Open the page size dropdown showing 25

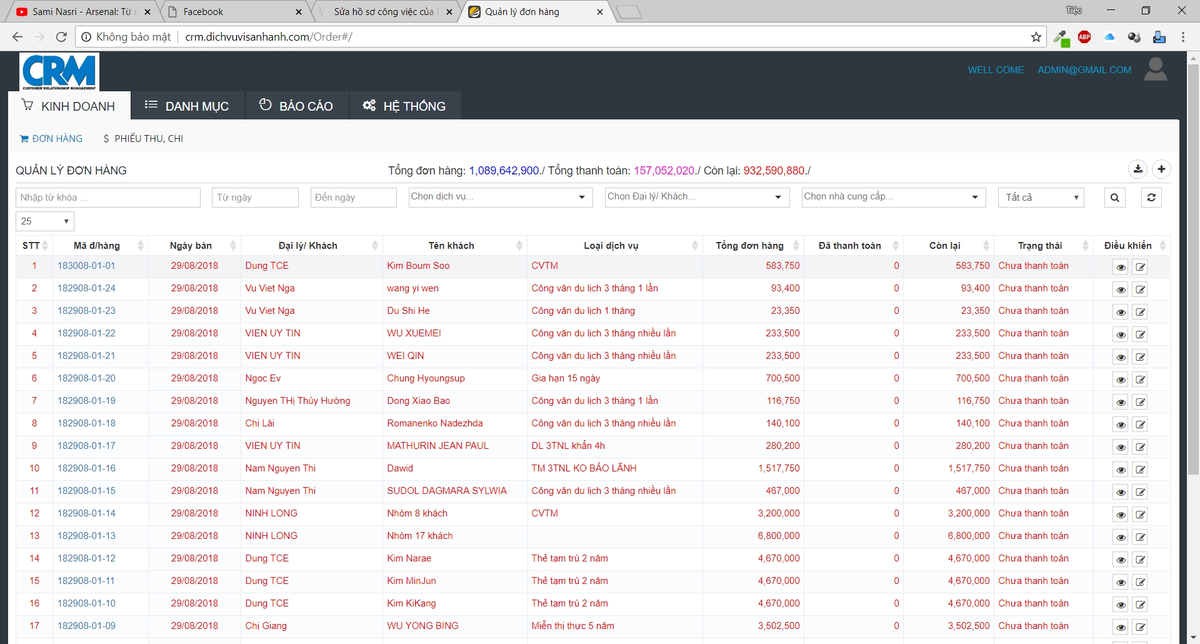[45, 221]
